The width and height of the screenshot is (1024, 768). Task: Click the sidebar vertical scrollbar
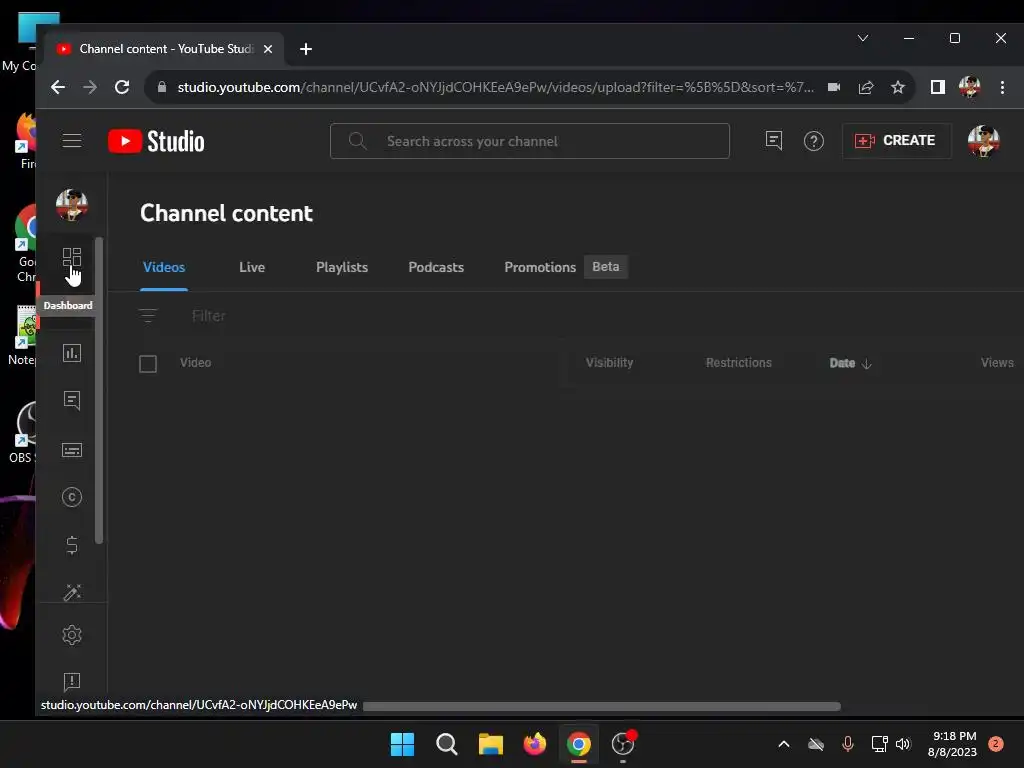pos(99,390)
